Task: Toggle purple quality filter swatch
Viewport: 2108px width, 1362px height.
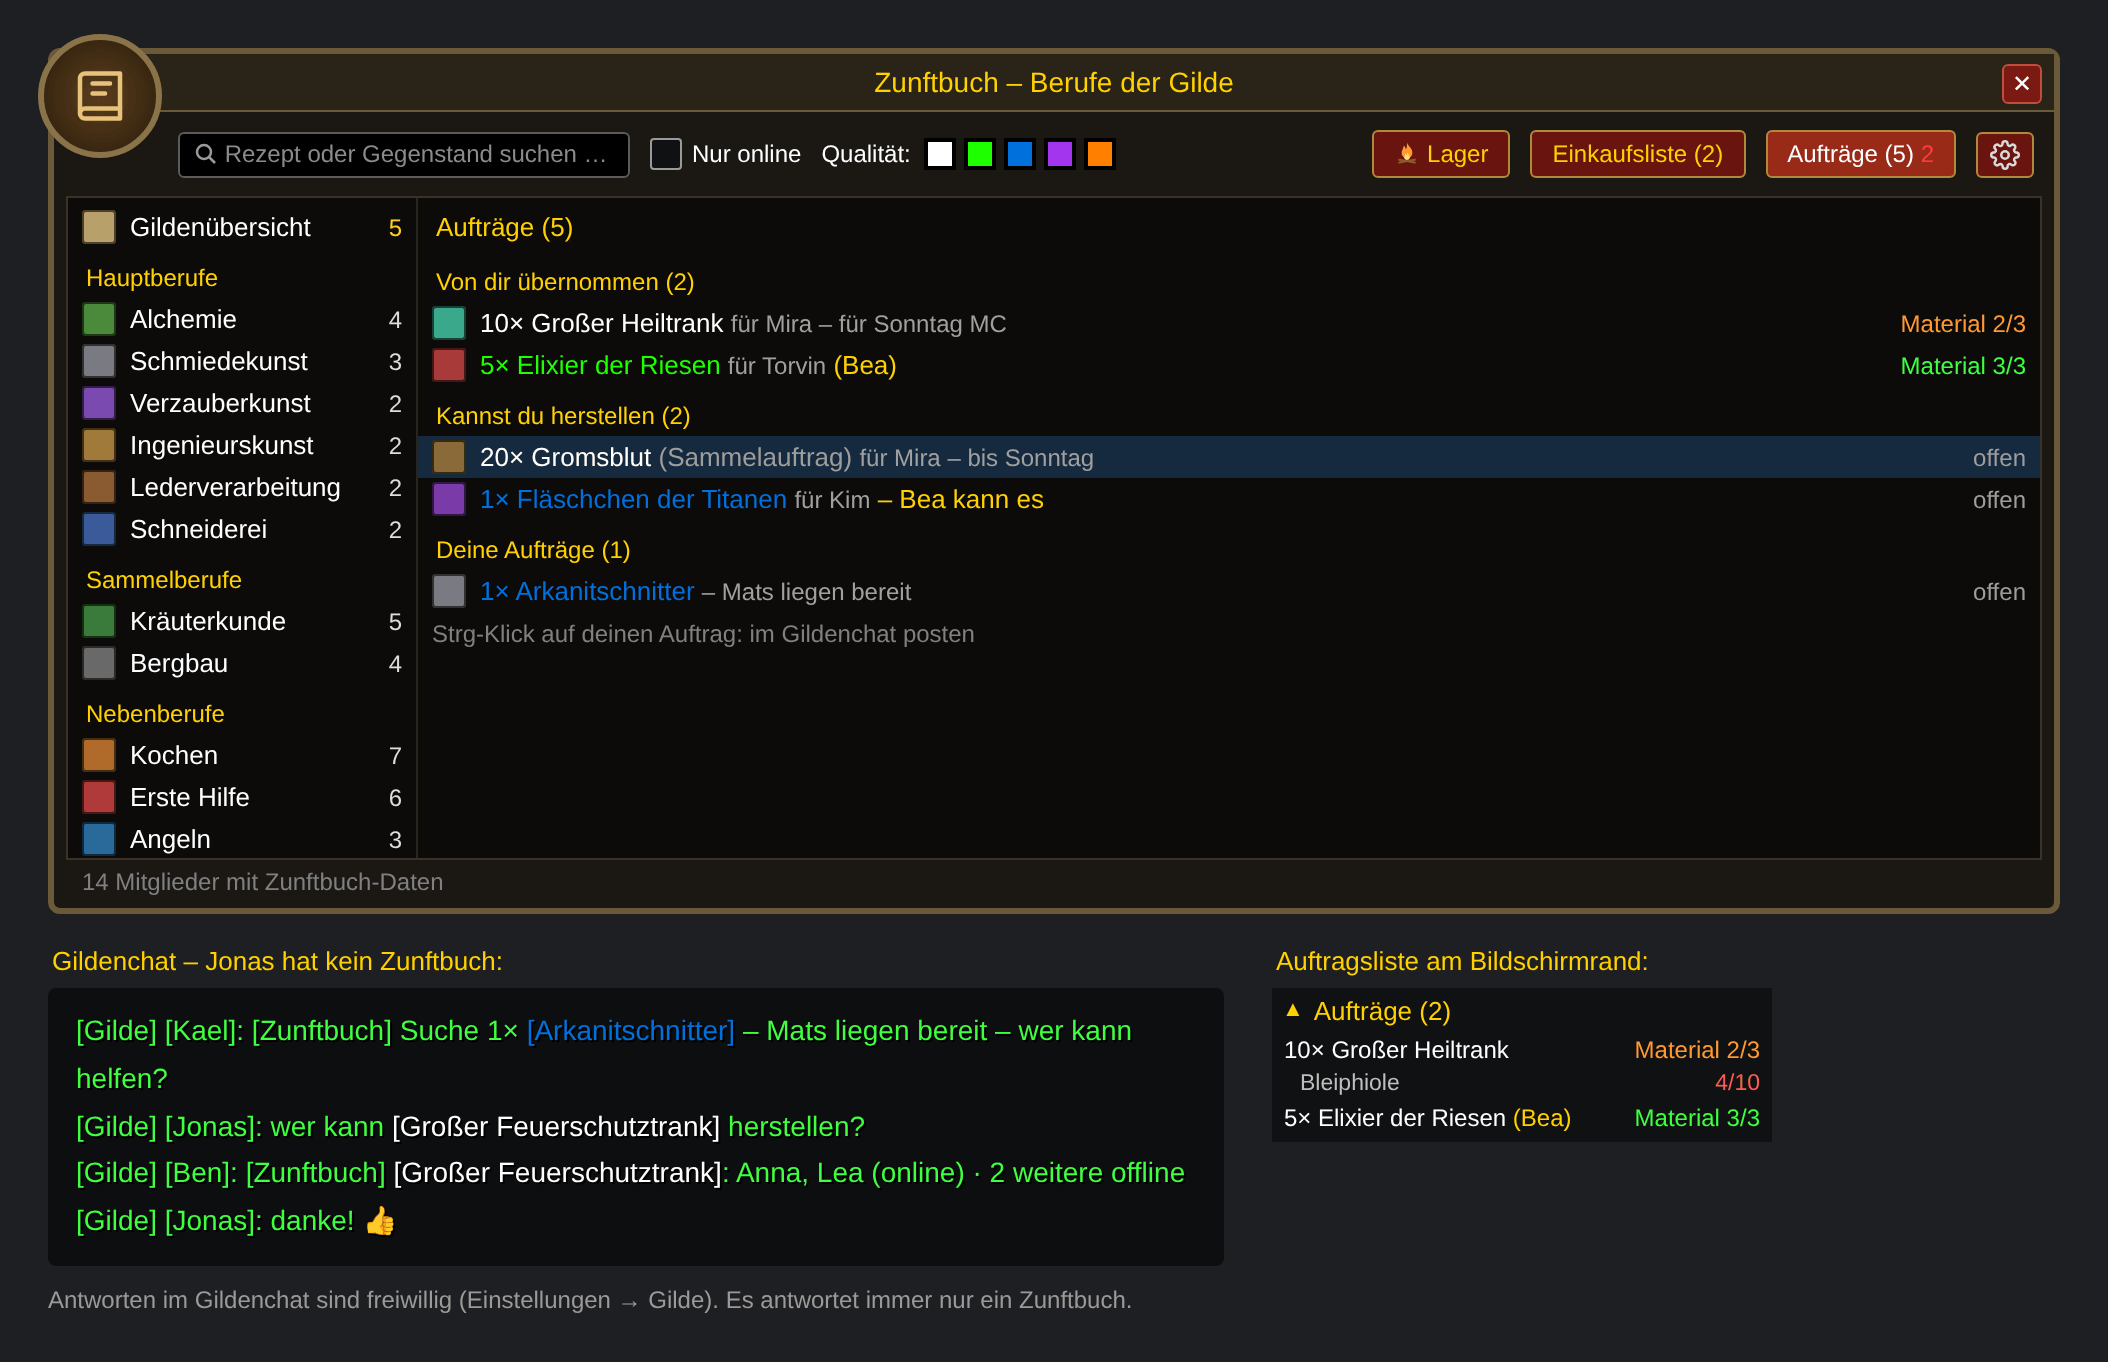Action: (1060, 154)
